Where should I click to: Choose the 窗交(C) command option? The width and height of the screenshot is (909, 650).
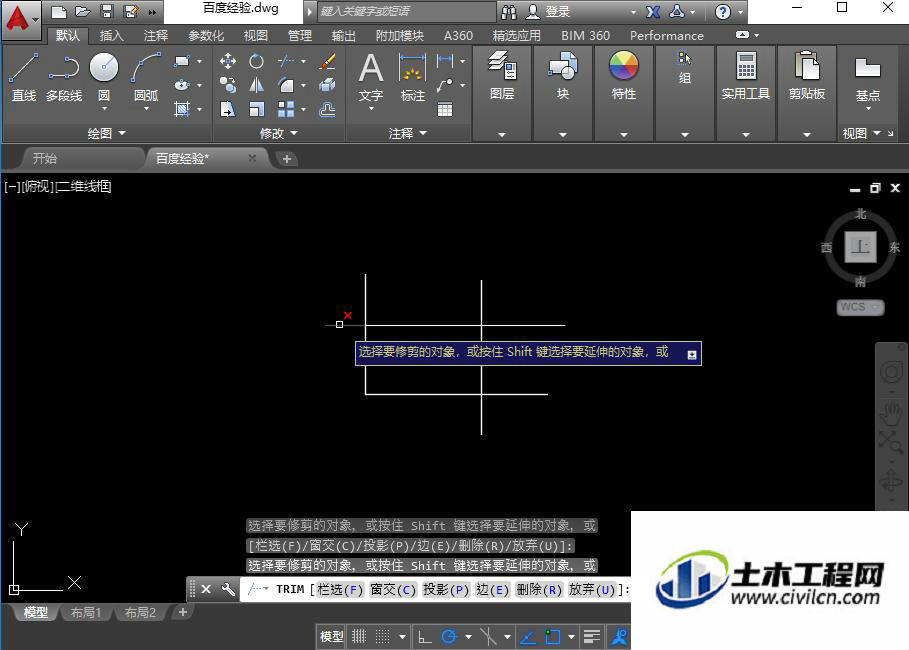coord(393,590)
